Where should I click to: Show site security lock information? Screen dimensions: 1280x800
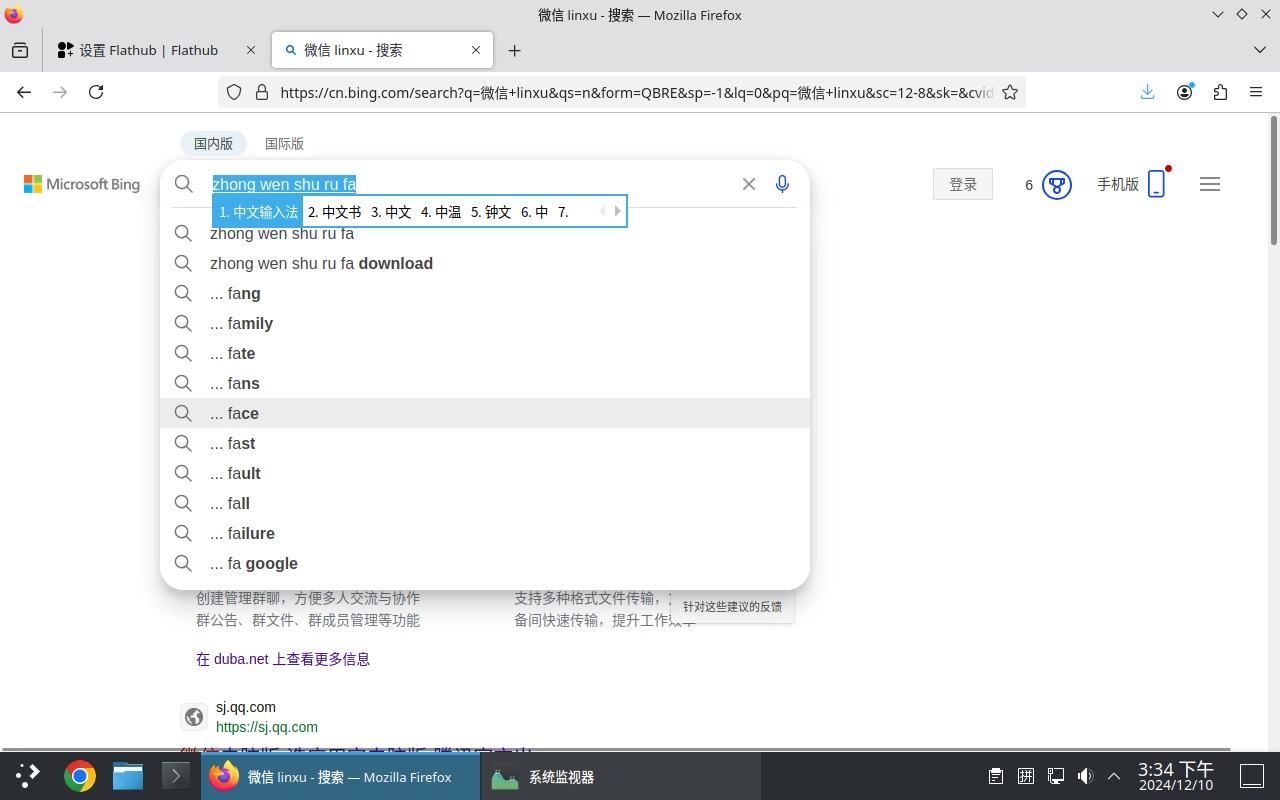click(x=262, y=92)
